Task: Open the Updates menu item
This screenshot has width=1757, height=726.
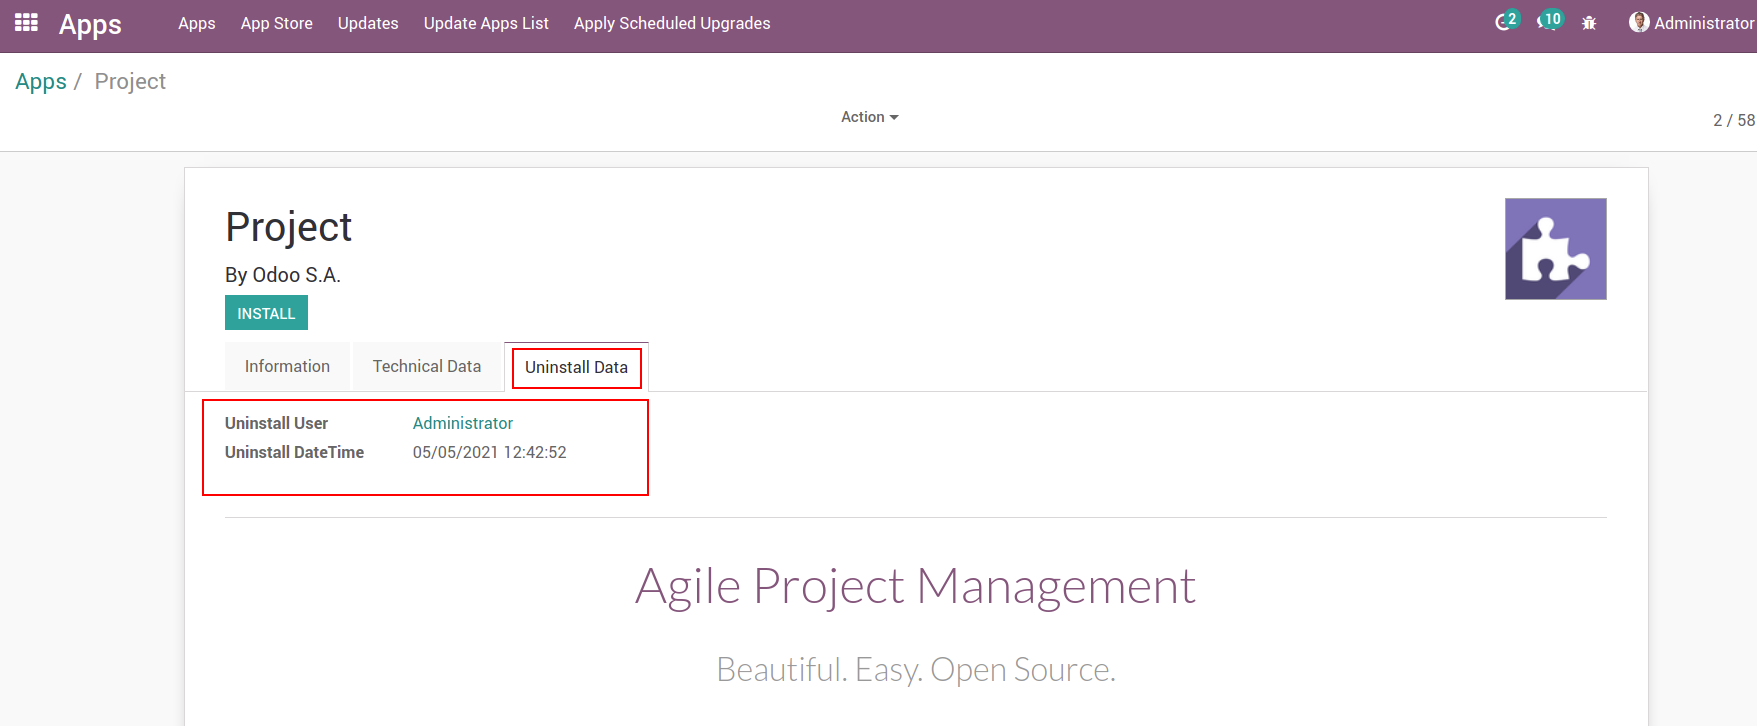Action: point(368,23)
